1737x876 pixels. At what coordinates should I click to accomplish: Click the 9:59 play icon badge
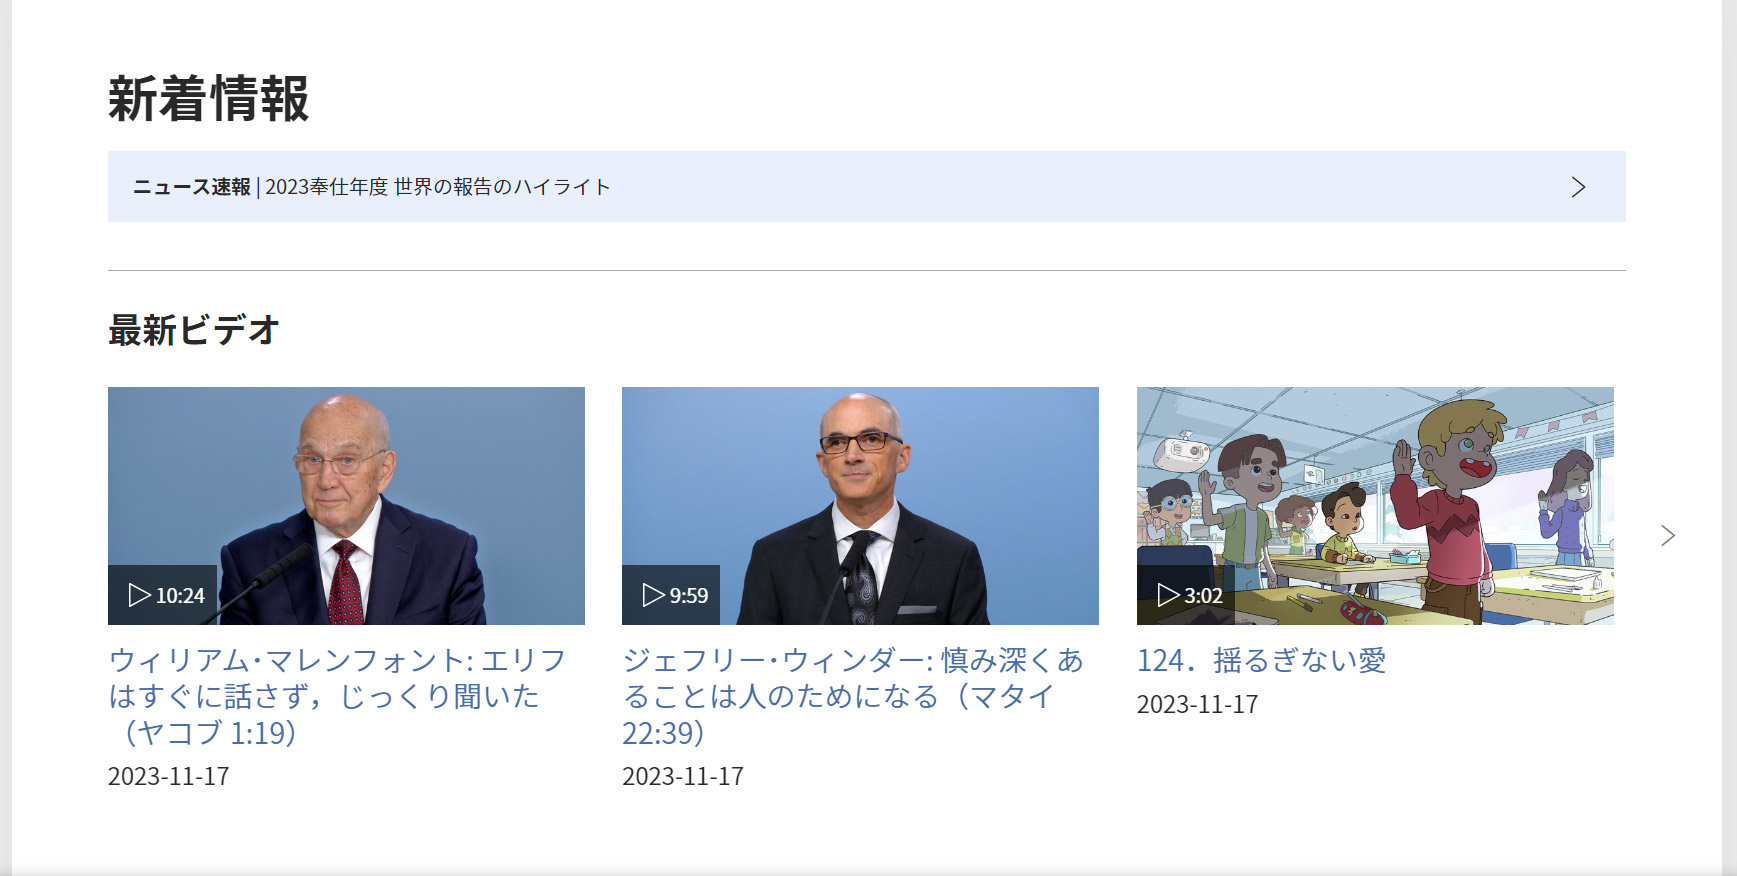671,595
